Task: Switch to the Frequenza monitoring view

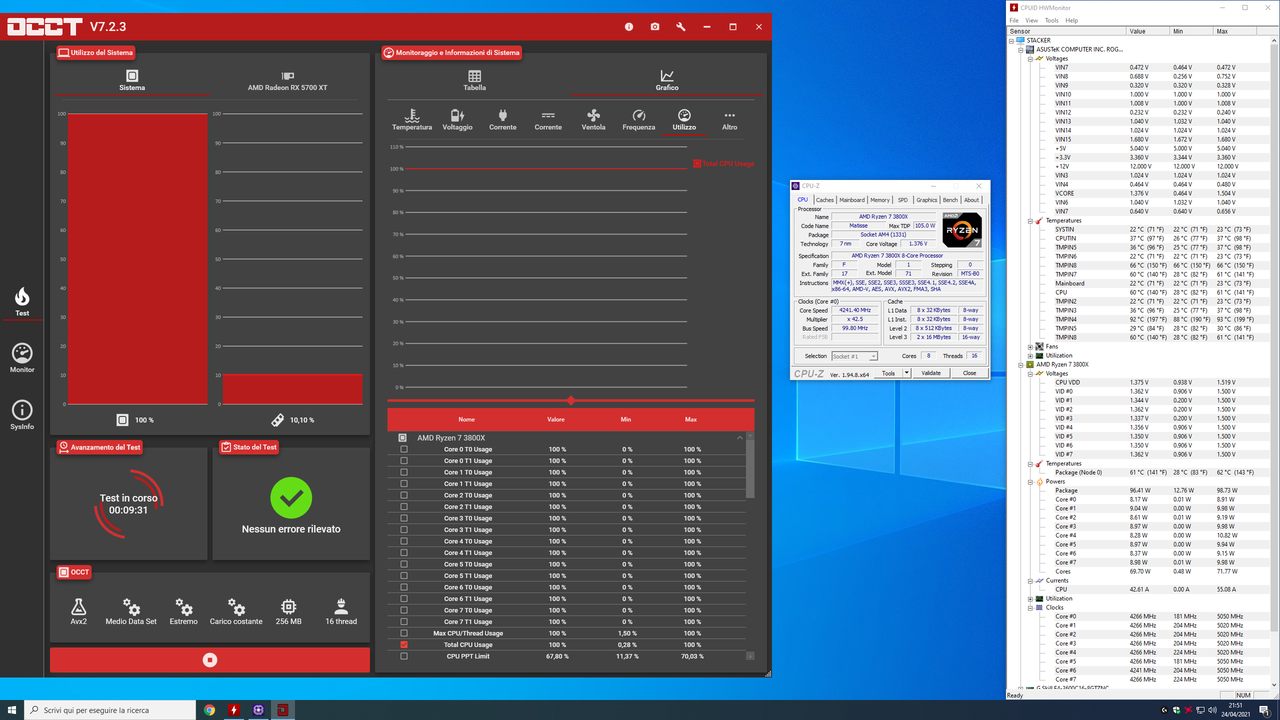Action: [x=638, y=118]
